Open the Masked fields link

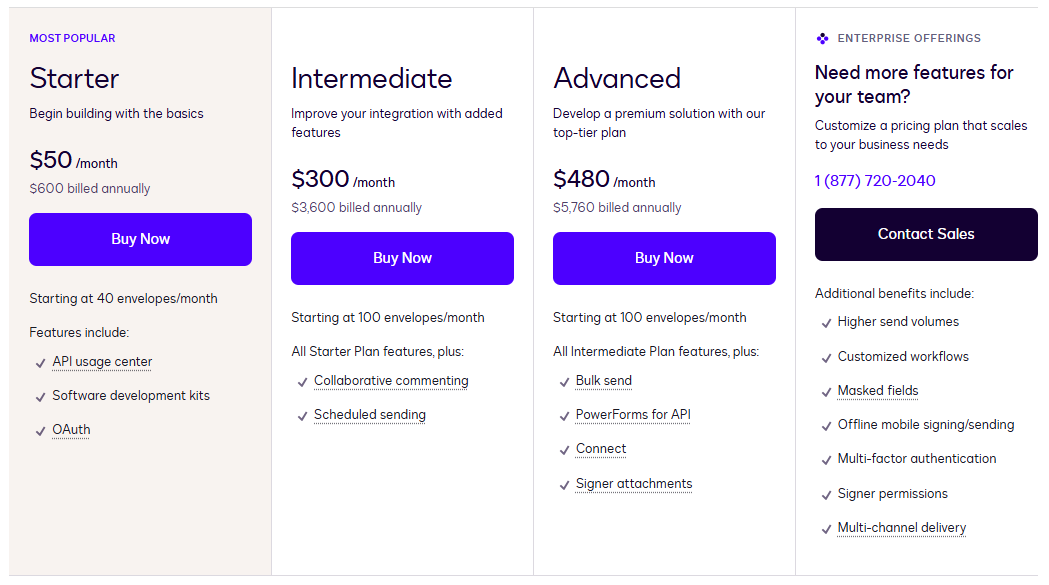click(877, 390)
